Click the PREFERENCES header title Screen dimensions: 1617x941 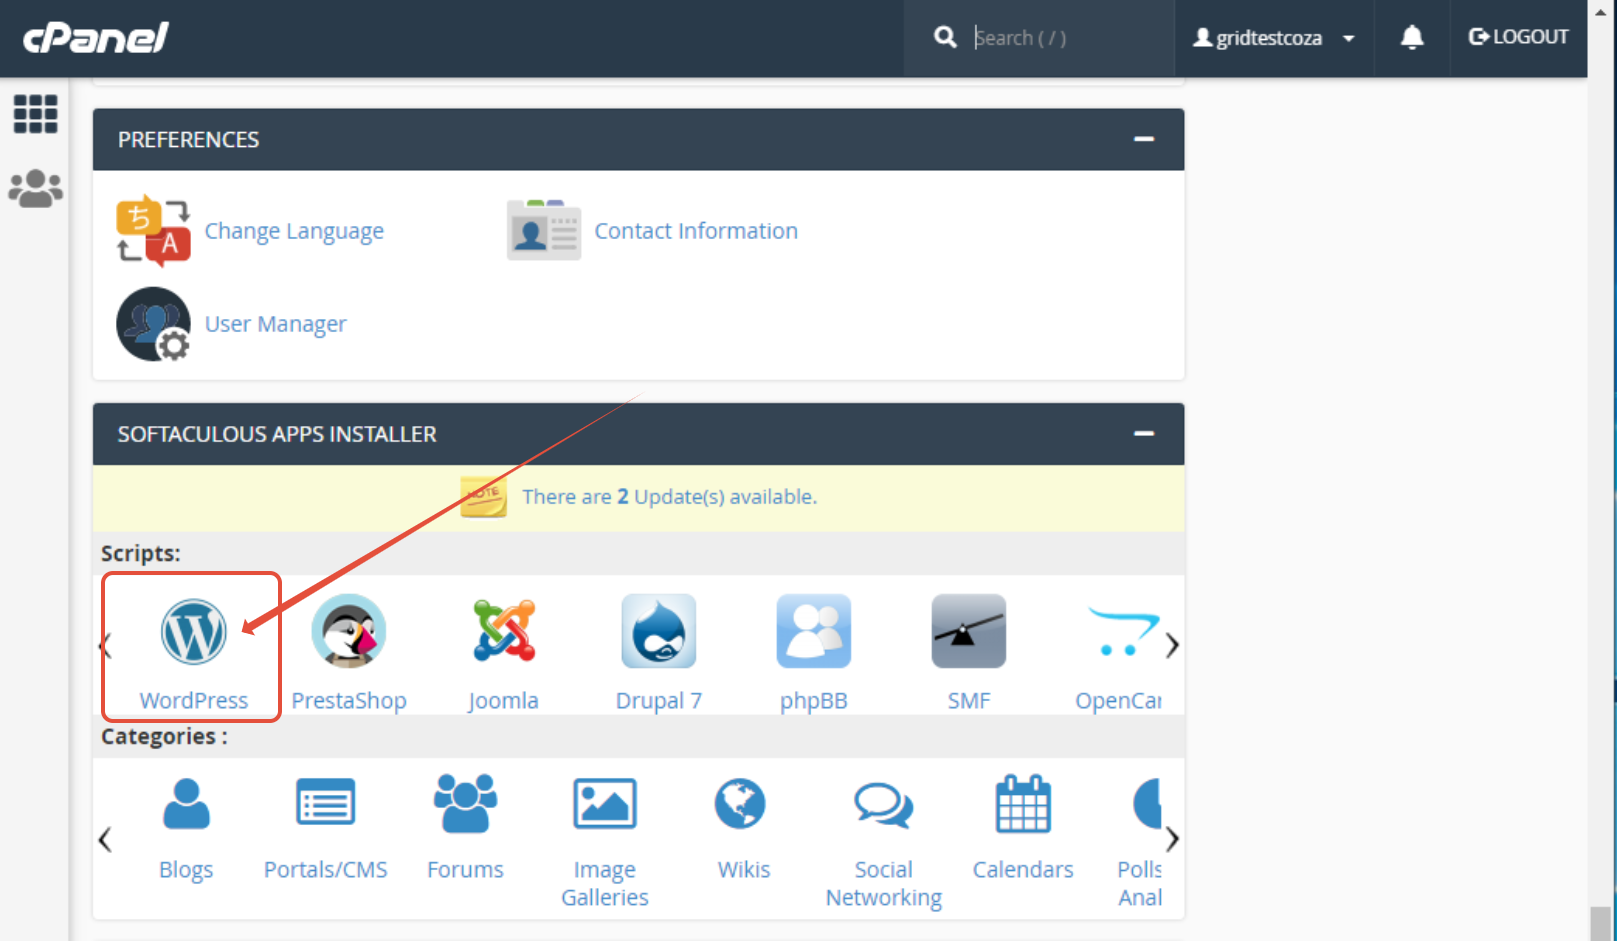(188, 140)
